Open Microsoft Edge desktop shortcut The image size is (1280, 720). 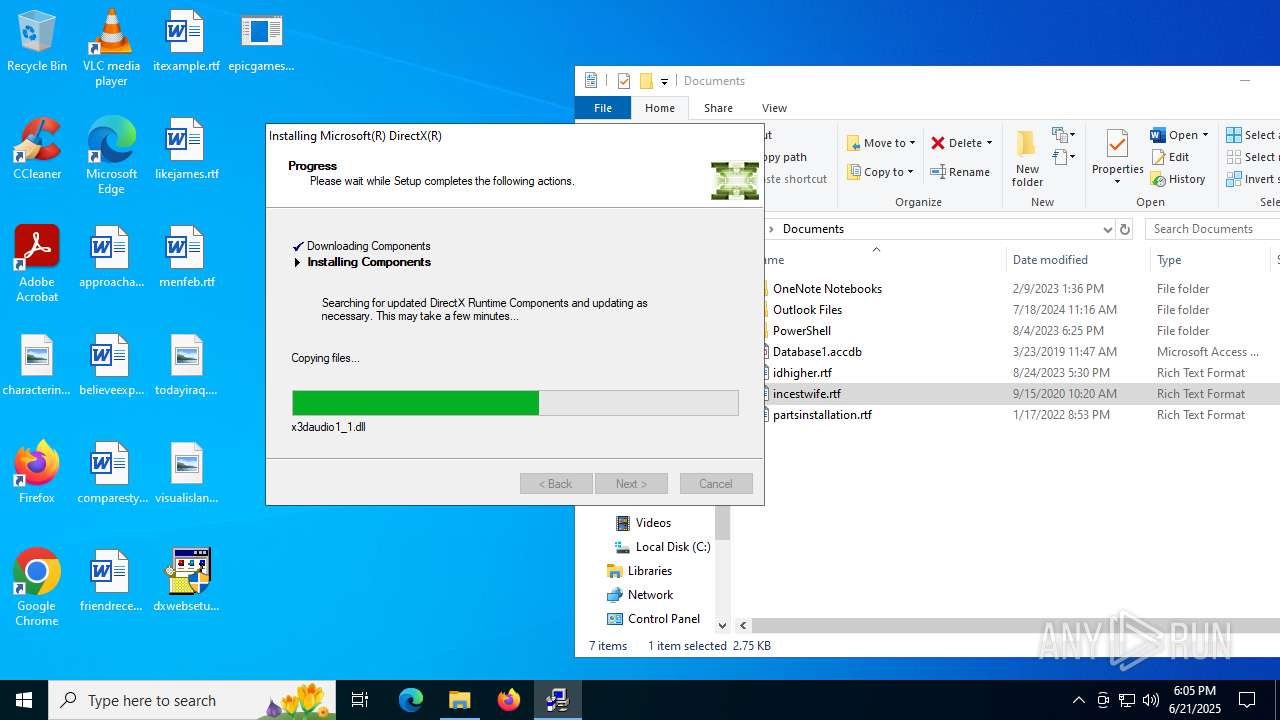click(x=111, y=156)
